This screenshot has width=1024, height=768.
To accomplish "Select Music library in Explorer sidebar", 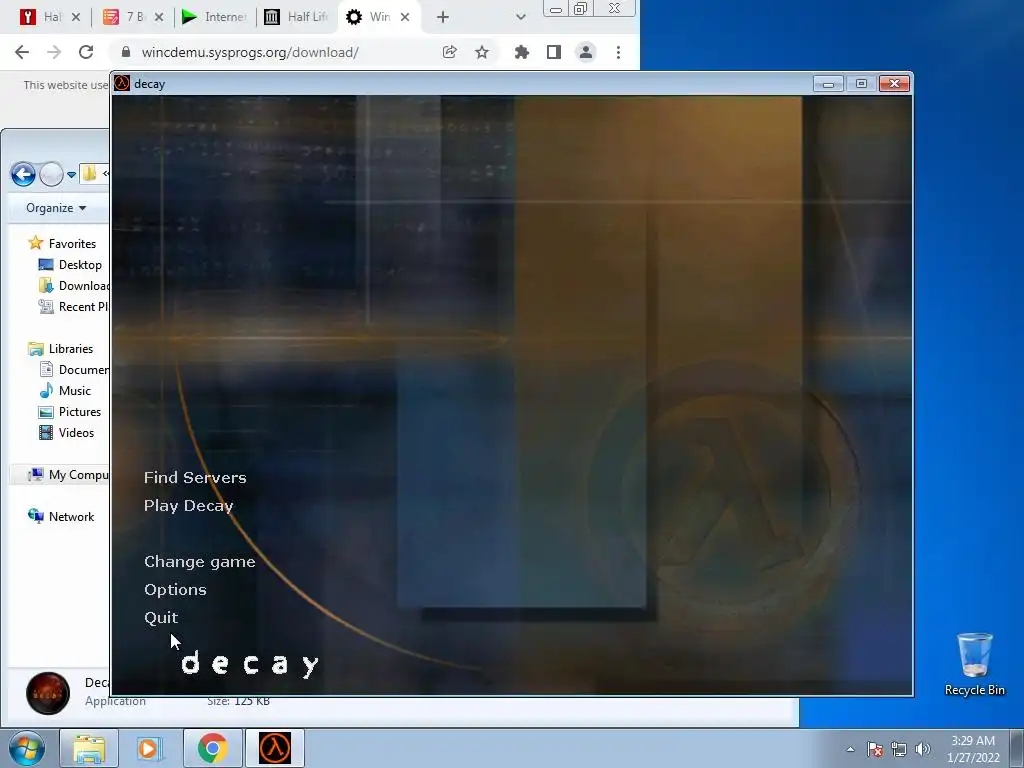I will tap(65, 391).
